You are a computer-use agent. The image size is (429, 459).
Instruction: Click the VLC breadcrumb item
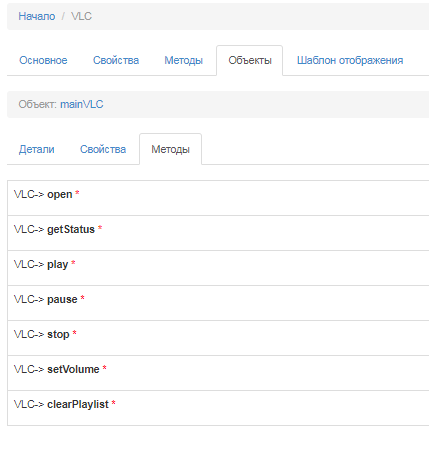click(81, 16)
